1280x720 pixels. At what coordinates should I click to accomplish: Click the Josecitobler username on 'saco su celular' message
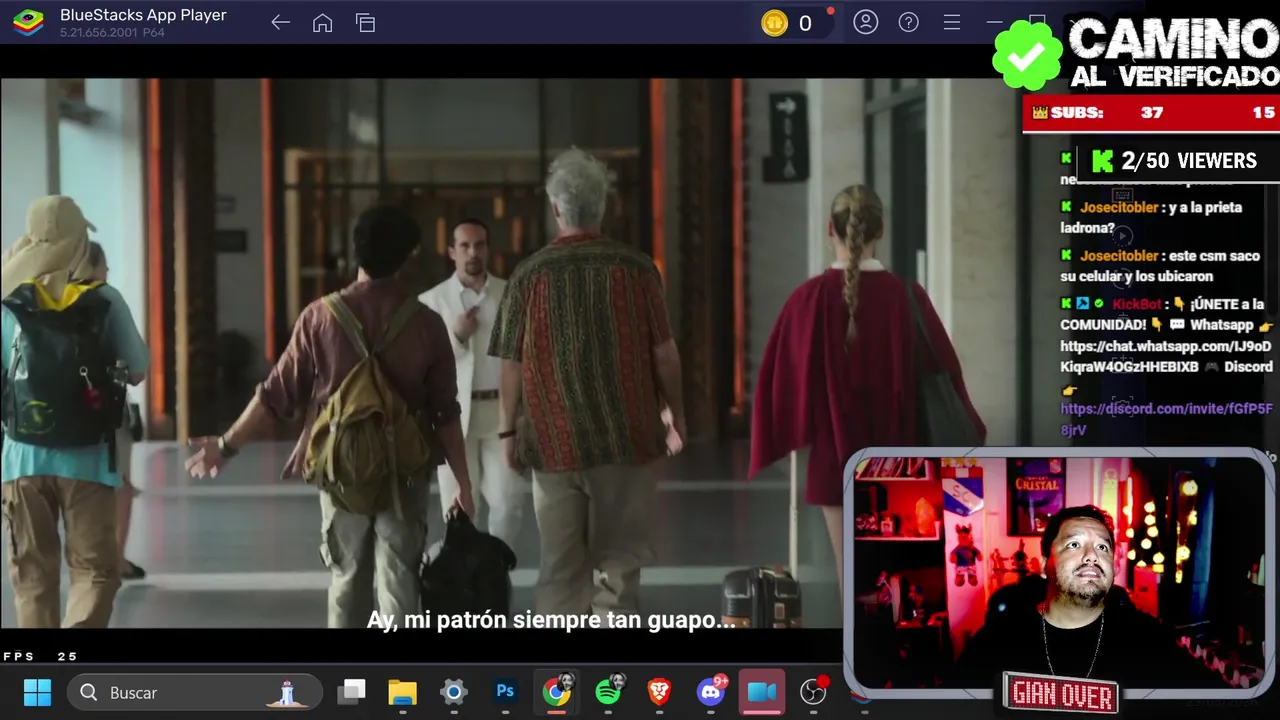tap(1119, 256)
